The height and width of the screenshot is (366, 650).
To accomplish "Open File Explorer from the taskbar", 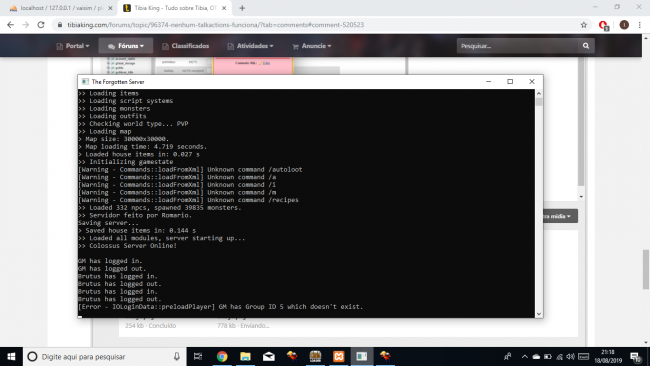I will coord(245,356).
